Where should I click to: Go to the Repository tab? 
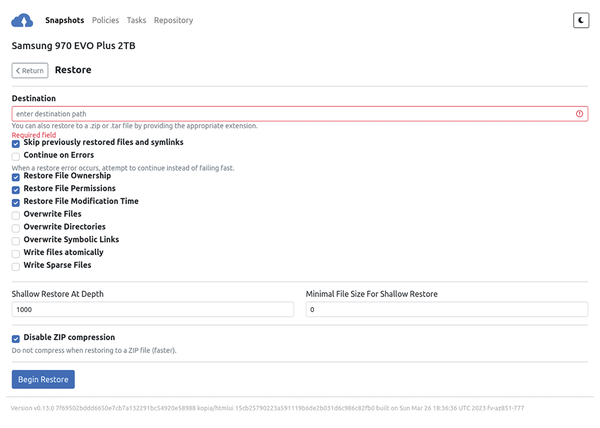pos(173,20)
